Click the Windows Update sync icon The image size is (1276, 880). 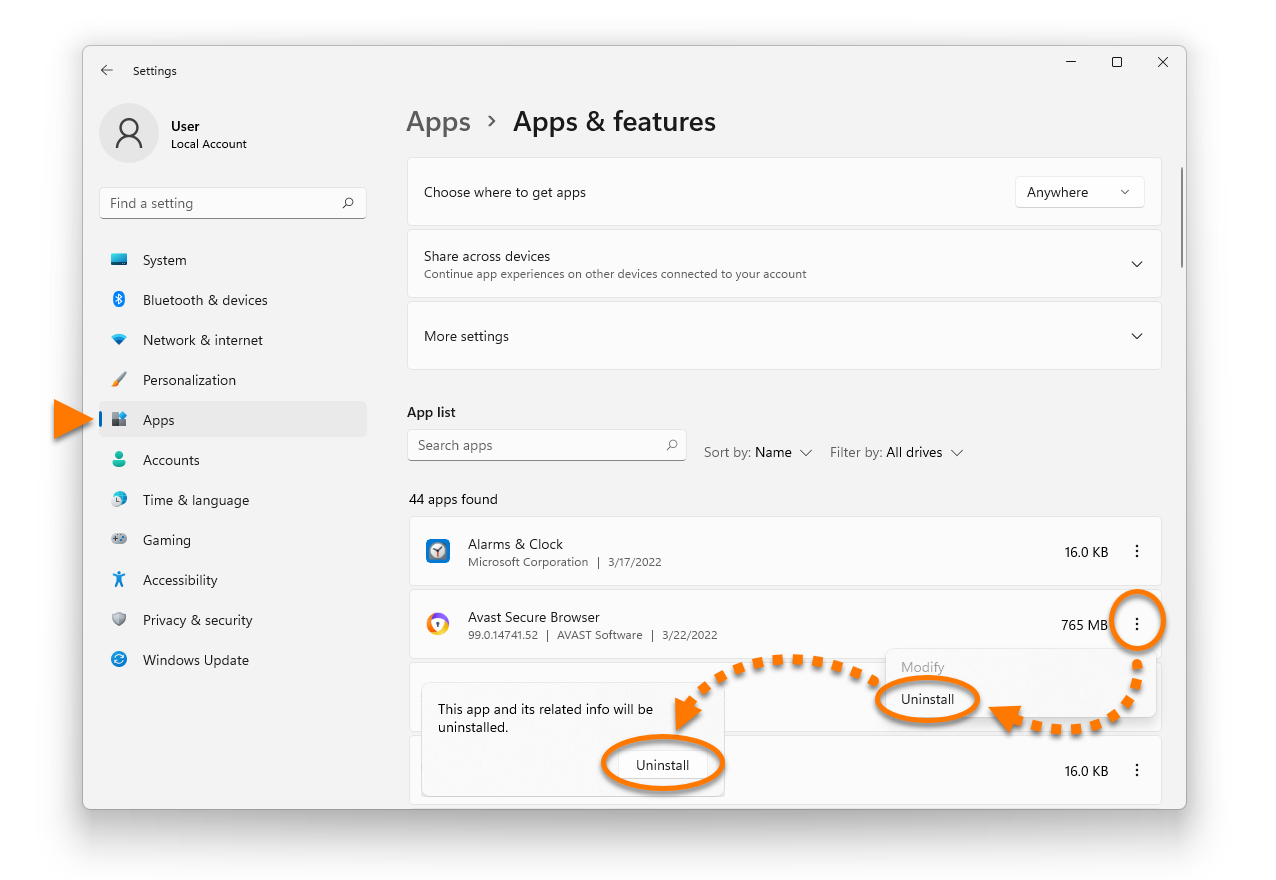click(119, 660)
